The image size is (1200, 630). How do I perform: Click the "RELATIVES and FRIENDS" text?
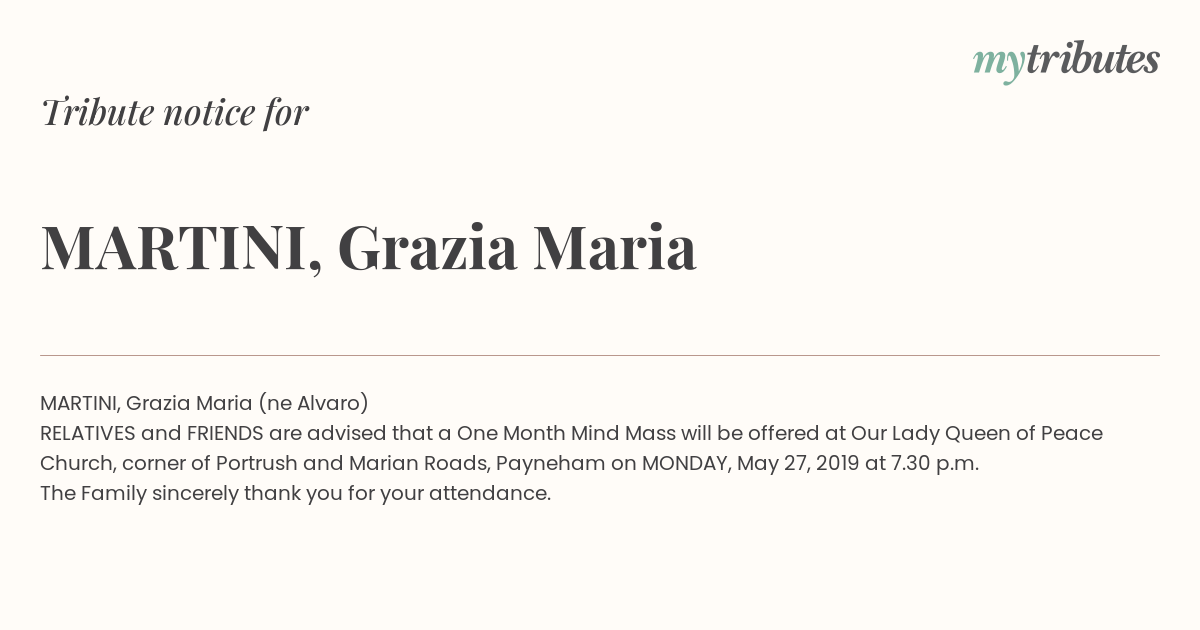[x=152, y=433]
